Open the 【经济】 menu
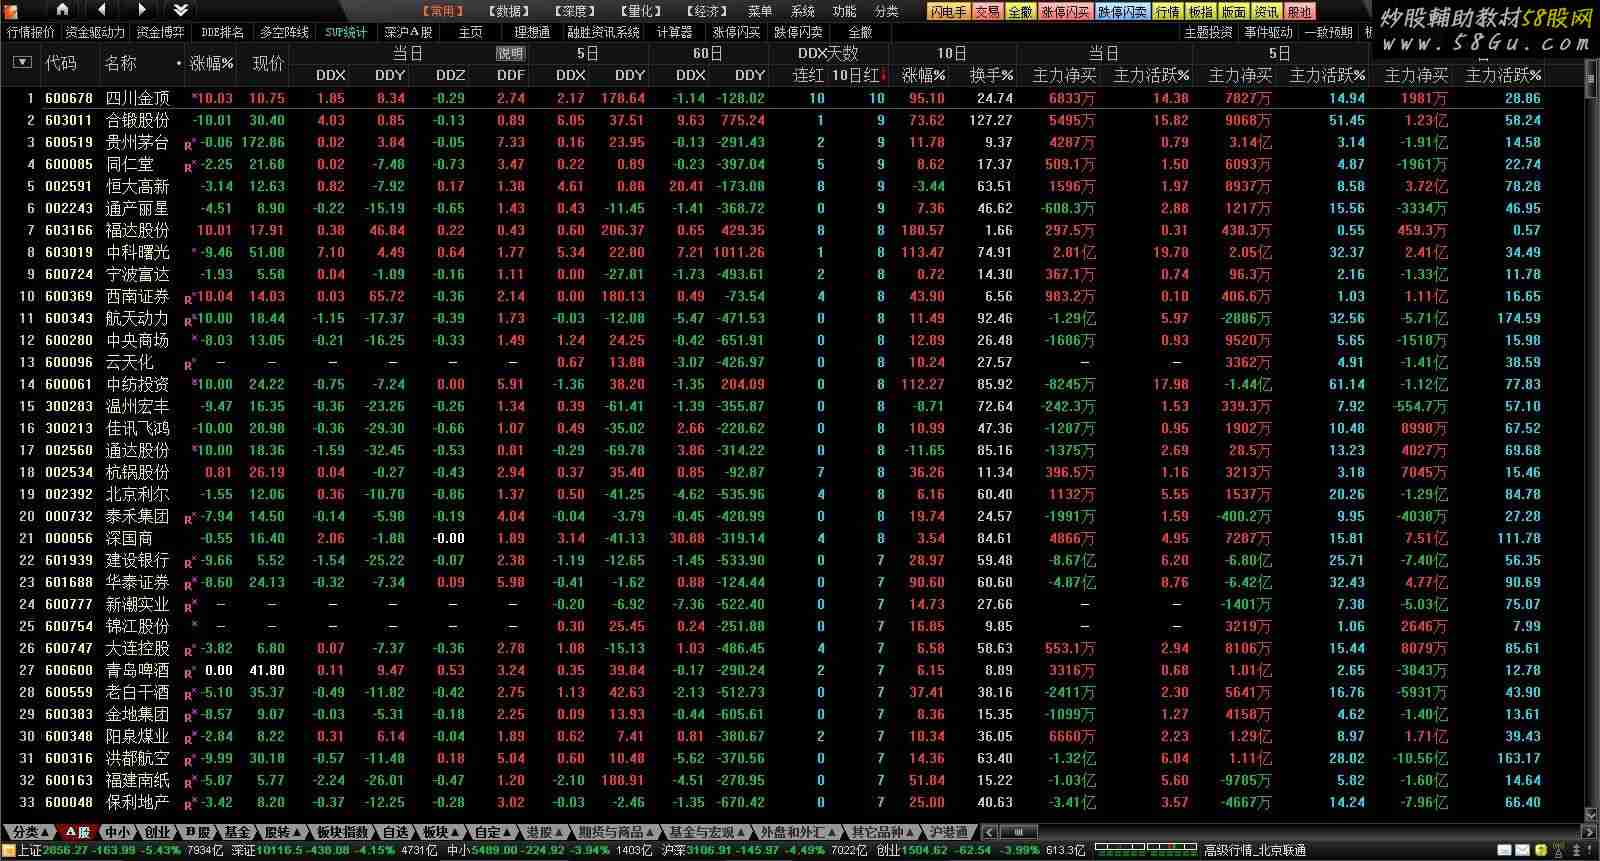The width and height of the screenshot is (1600, 861). coord(708,11)
